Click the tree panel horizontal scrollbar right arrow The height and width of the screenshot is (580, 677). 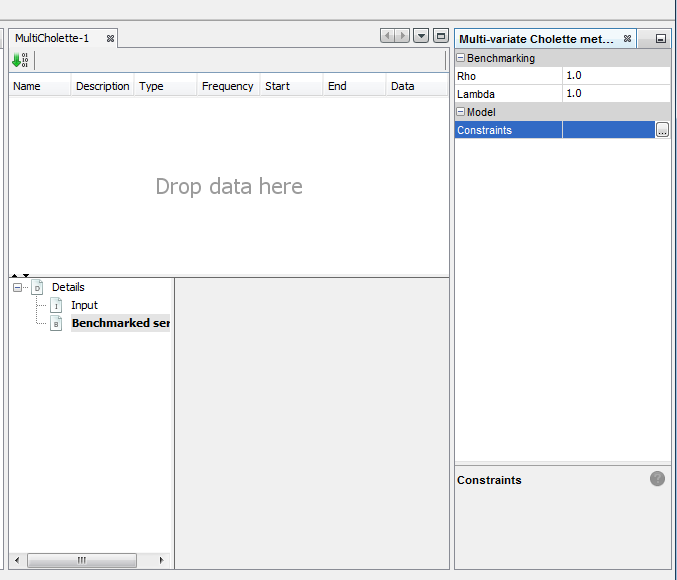click(162, 560)
